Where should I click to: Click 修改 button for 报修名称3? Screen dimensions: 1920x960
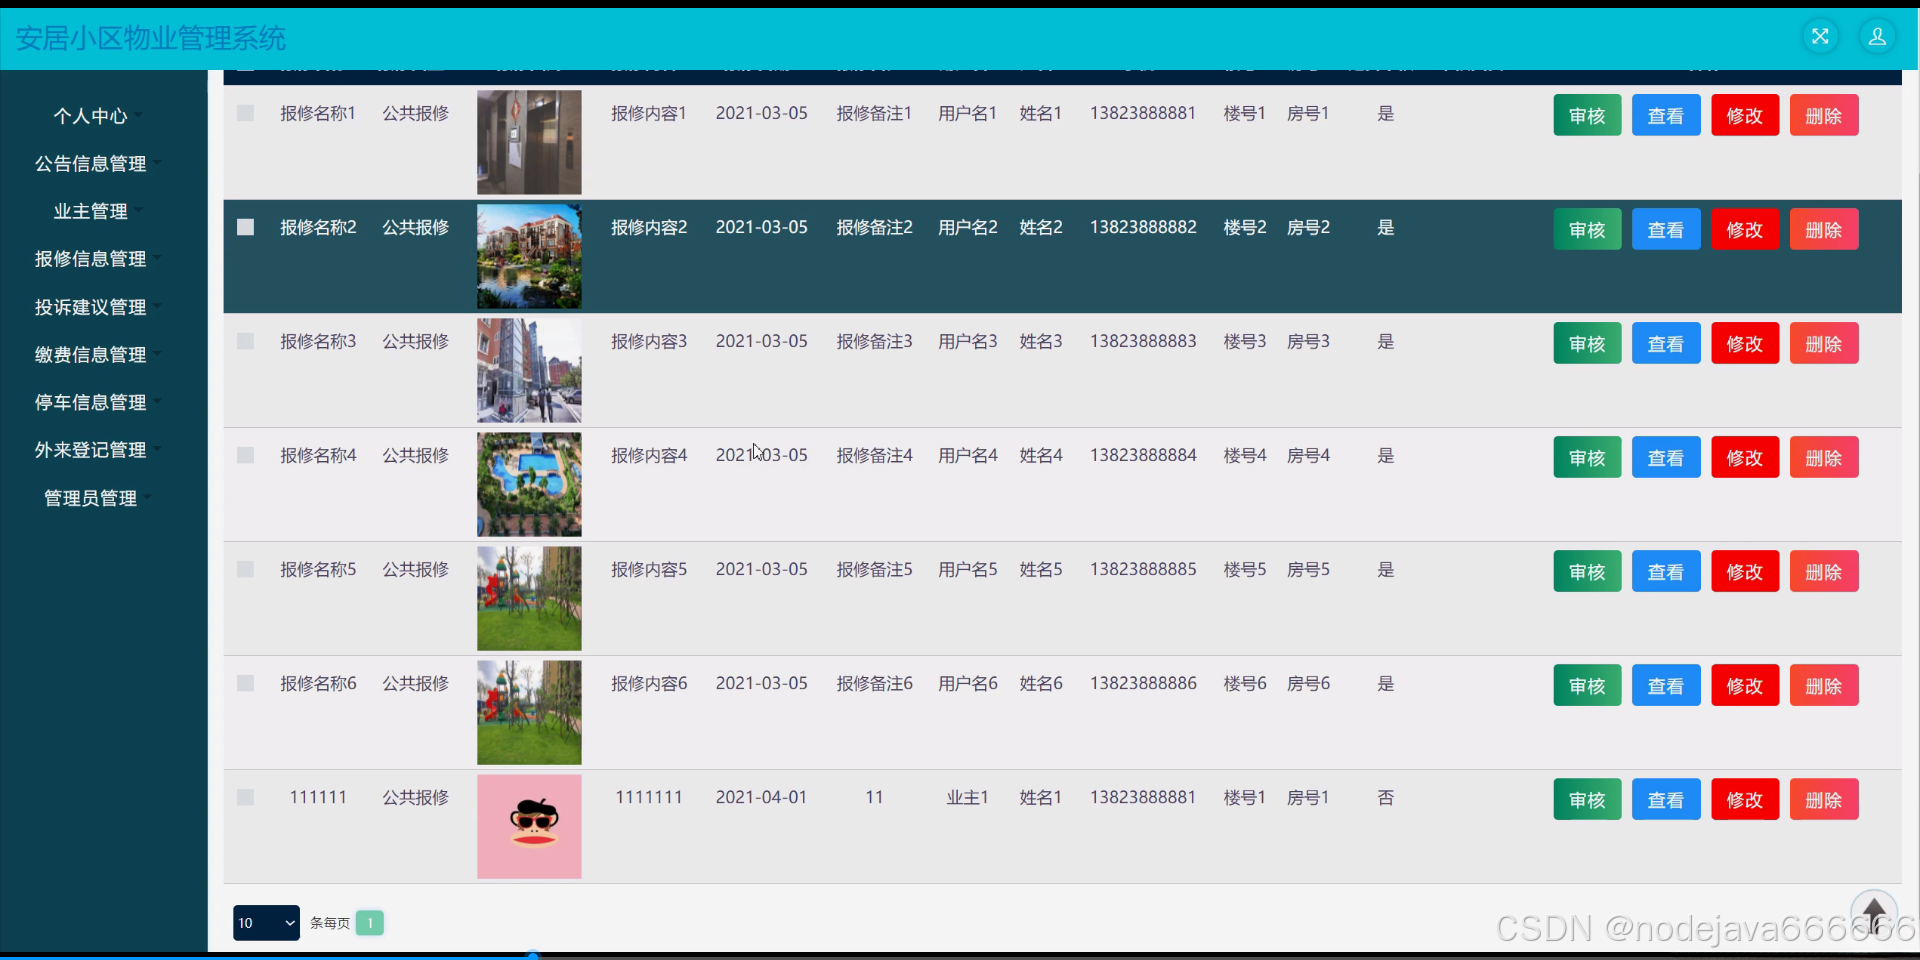tap(1745, 343)
